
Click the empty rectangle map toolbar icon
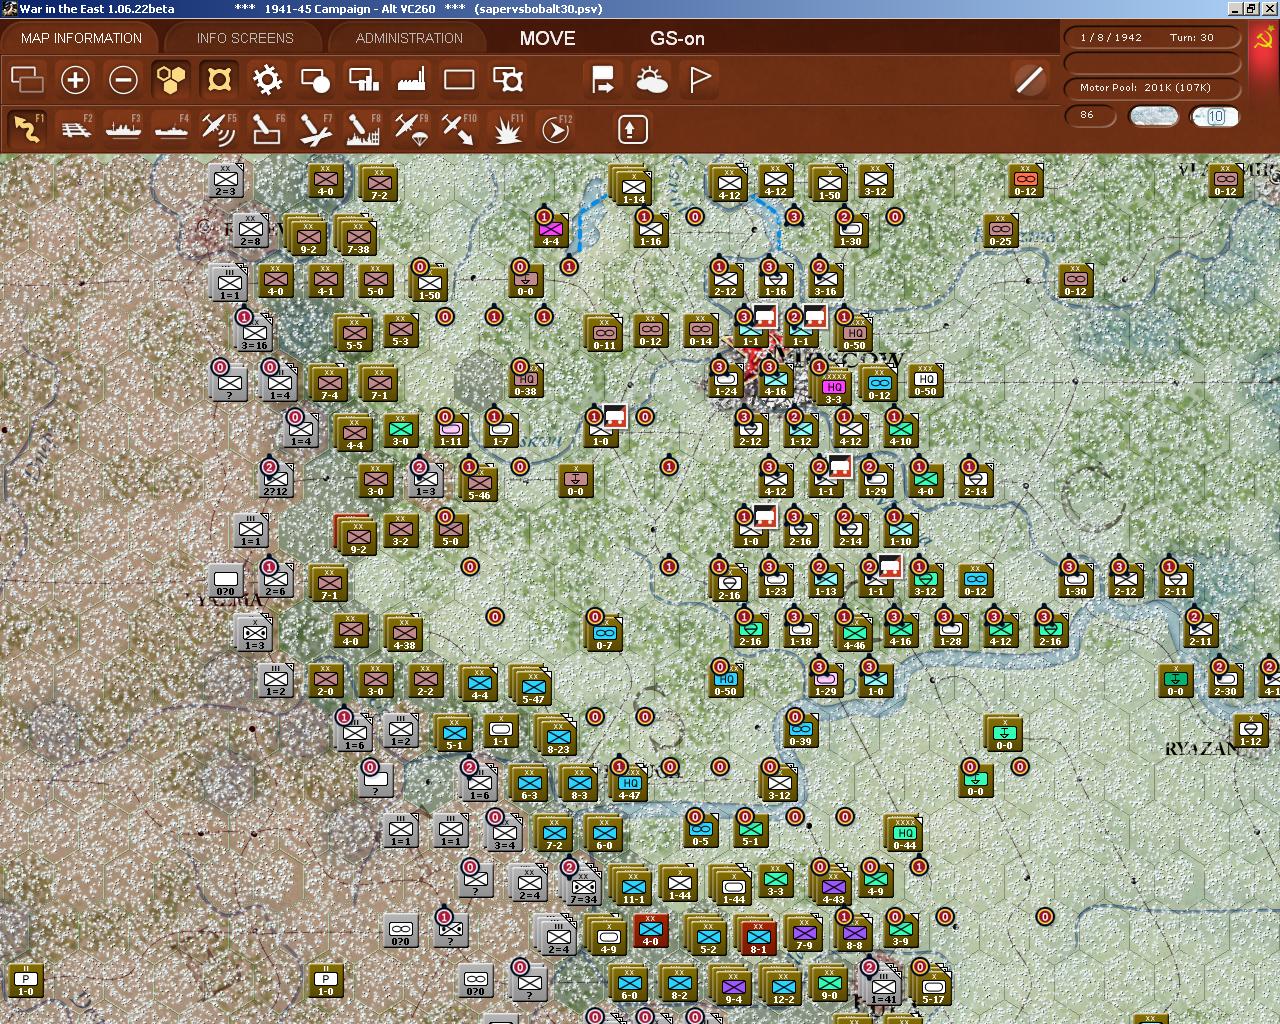pos(459,79)
